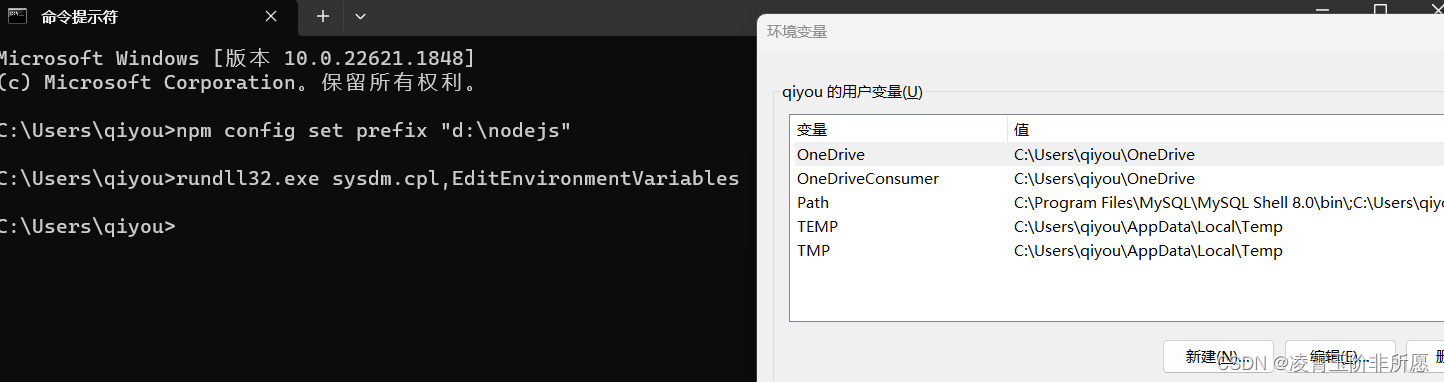Viewport: 1444px width, 382px height.
Task: Click empty area of user variables list
Action: tap(1117, 291)
